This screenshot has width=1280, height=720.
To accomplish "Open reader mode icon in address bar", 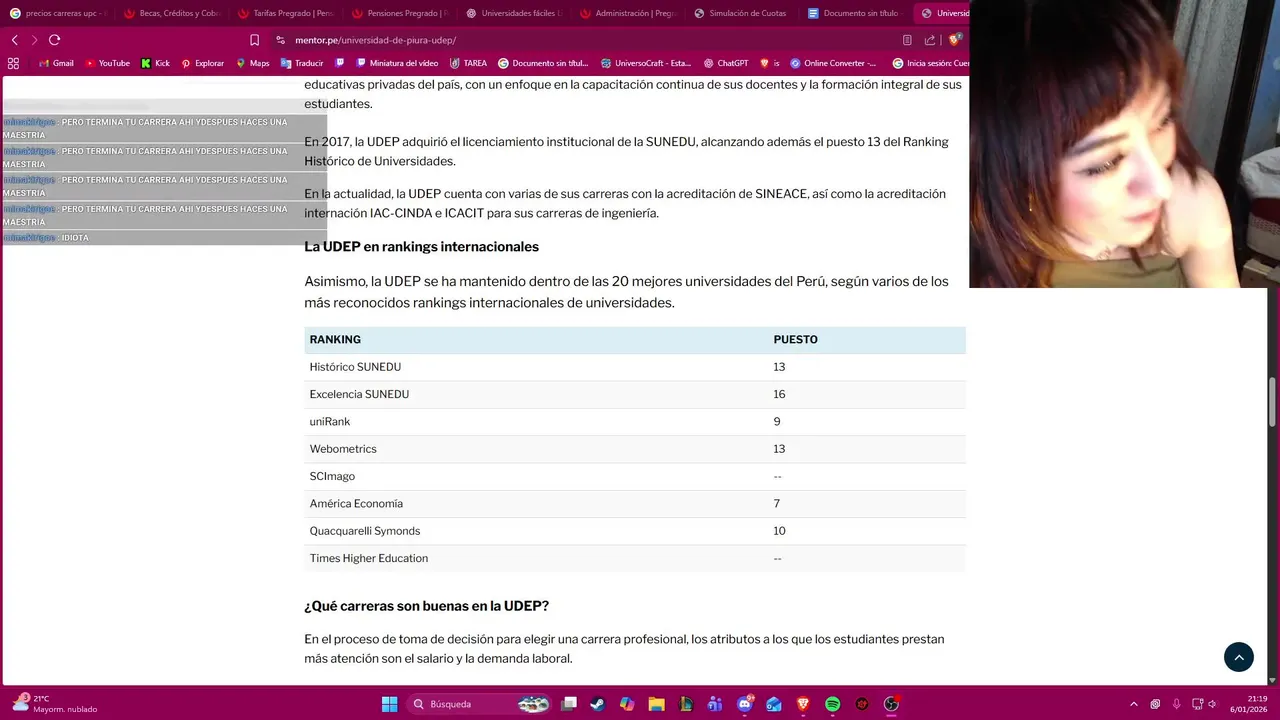I will 907,40.
